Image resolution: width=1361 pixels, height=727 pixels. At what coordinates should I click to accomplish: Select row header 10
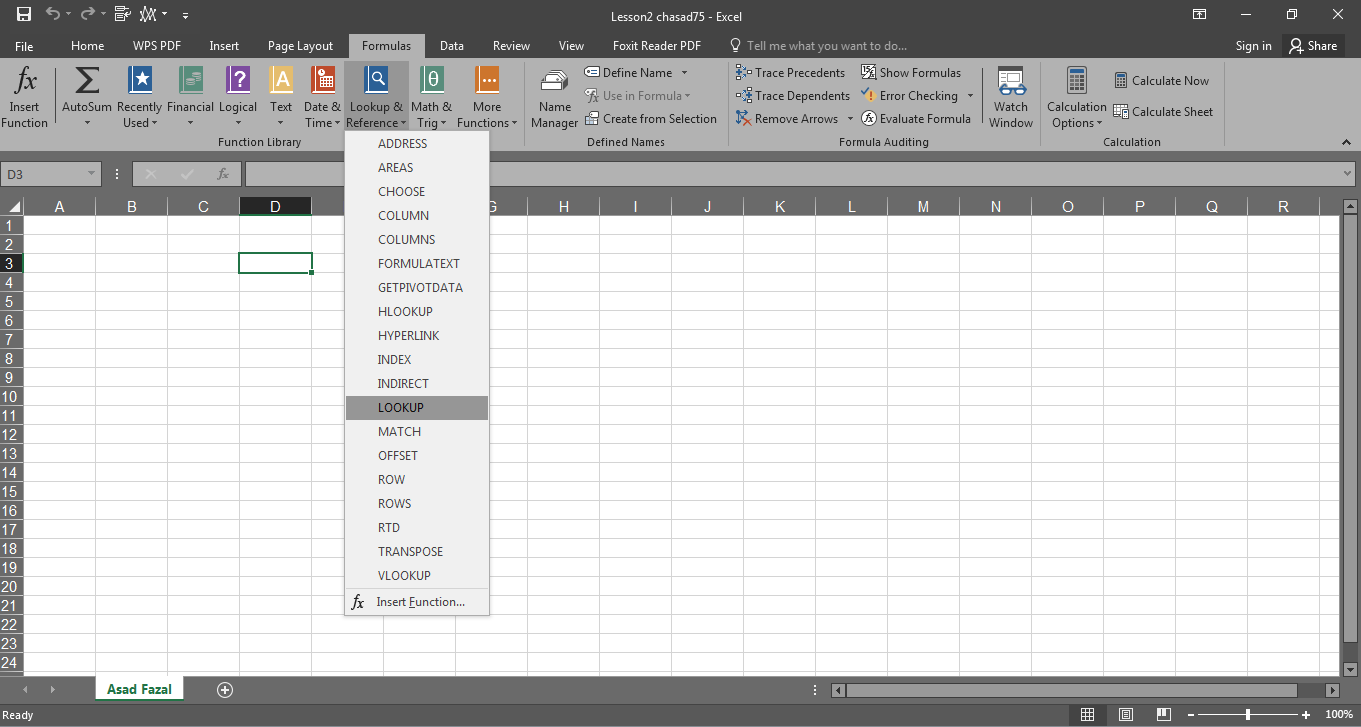pos(11,397)
